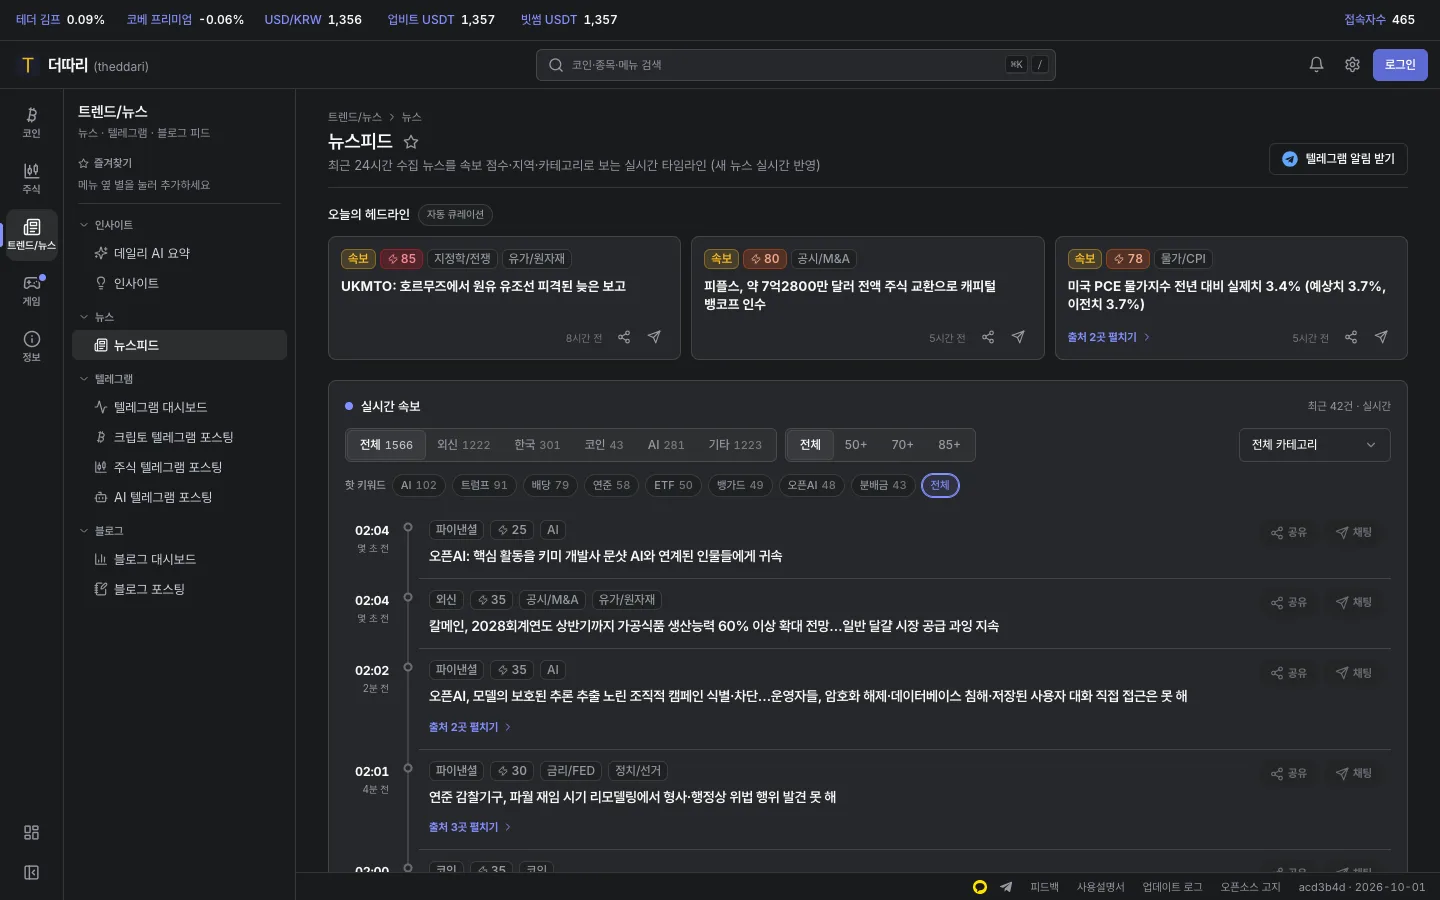Select the 트렌드/뉴스 rail icon
The height and width of the screenshot is (900, 1440).
[31, 234]
